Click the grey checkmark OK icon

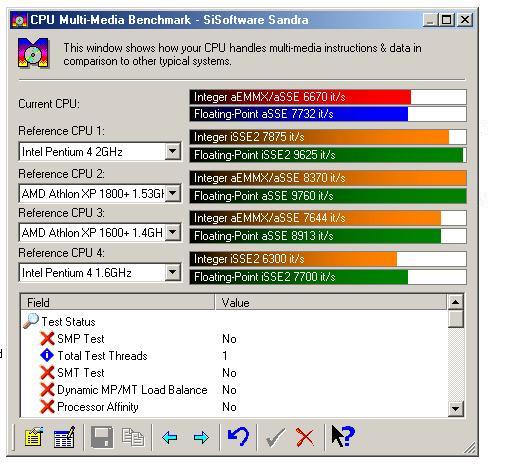click(275, 437)
